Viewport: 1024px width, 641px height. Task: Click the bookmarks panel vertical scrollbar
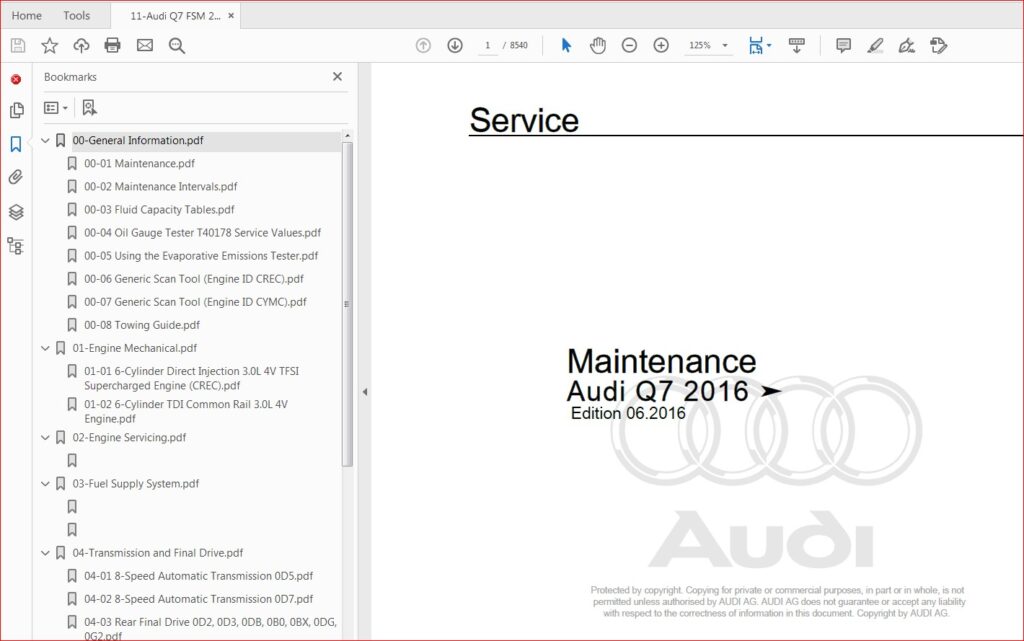(347, 304)
